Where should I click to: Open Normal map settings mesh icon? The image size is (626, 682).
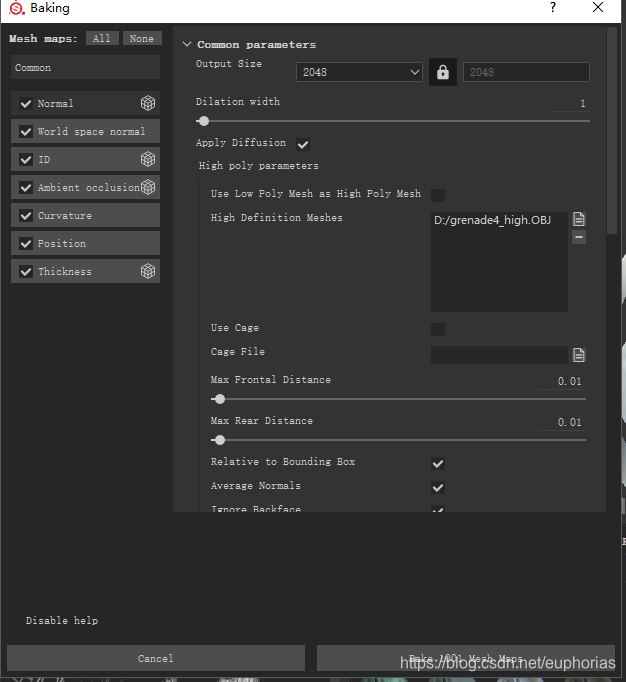[148, 103]
